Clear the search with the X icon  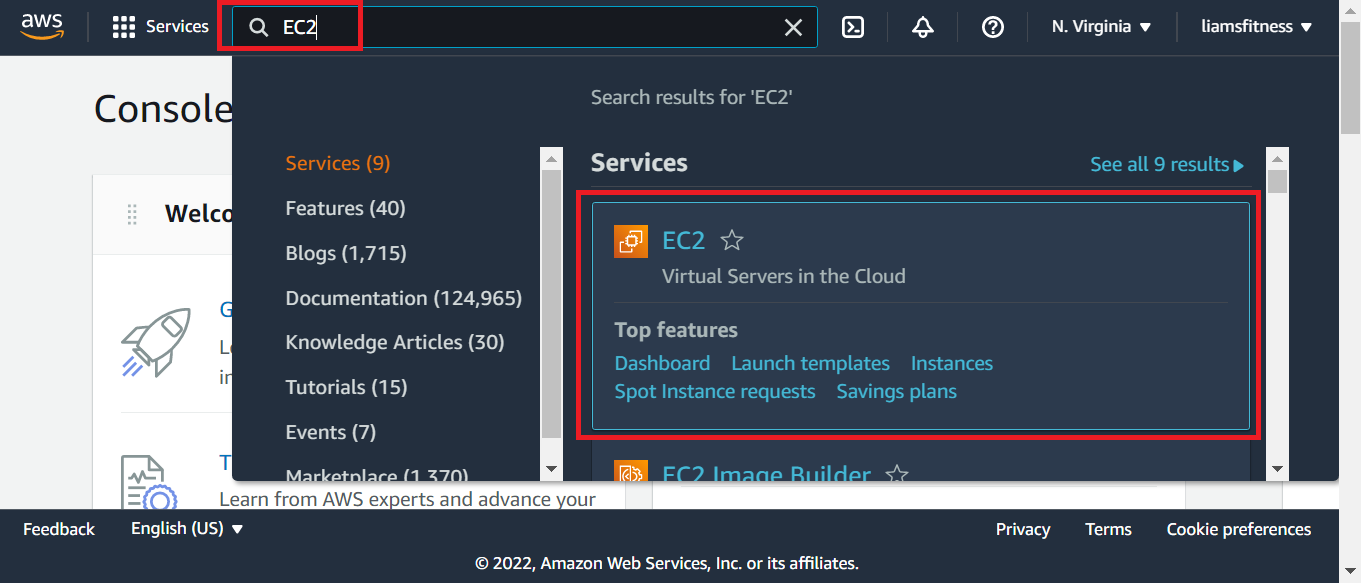click(x=793, y=28)
